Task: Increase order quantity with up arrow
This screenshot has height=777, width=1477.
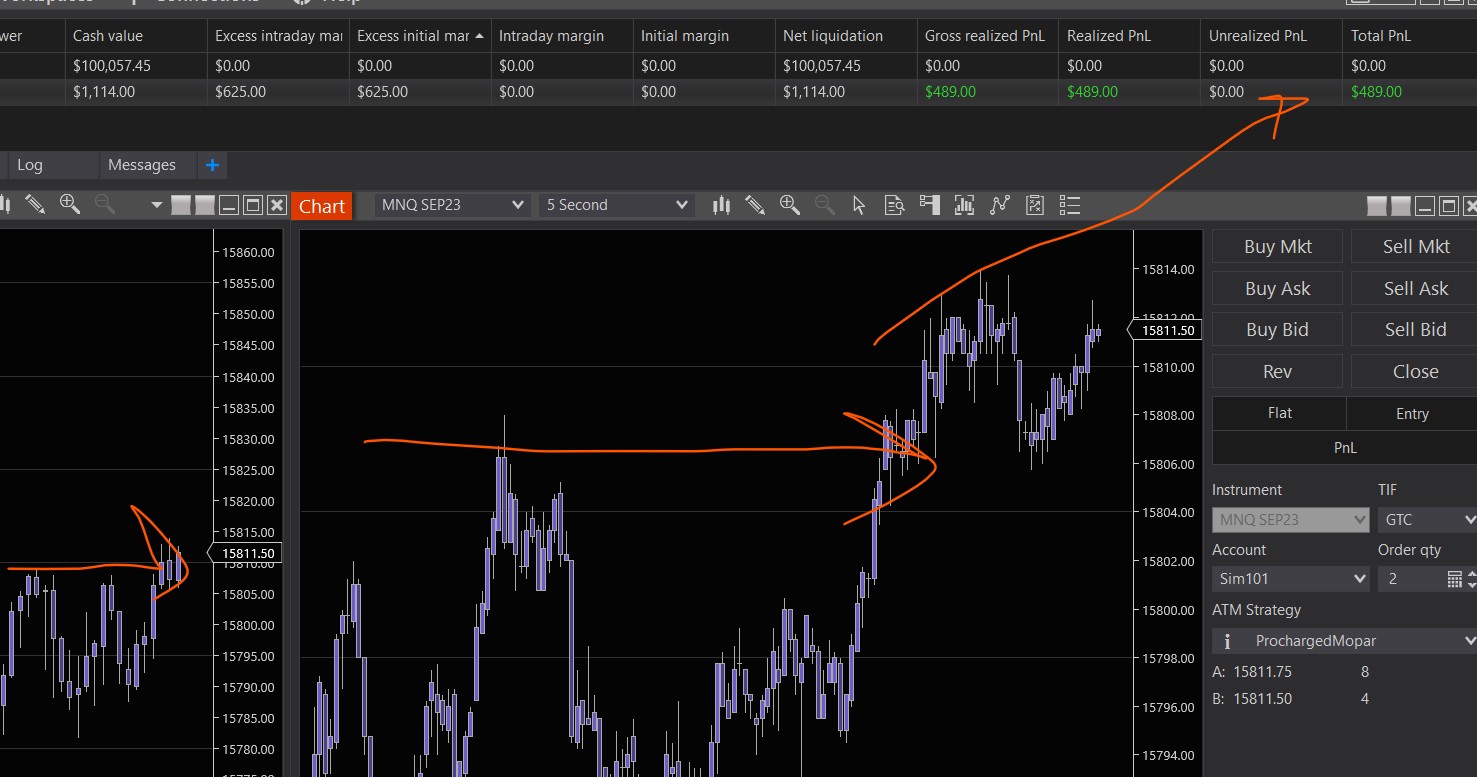Action: point(1470,574)
